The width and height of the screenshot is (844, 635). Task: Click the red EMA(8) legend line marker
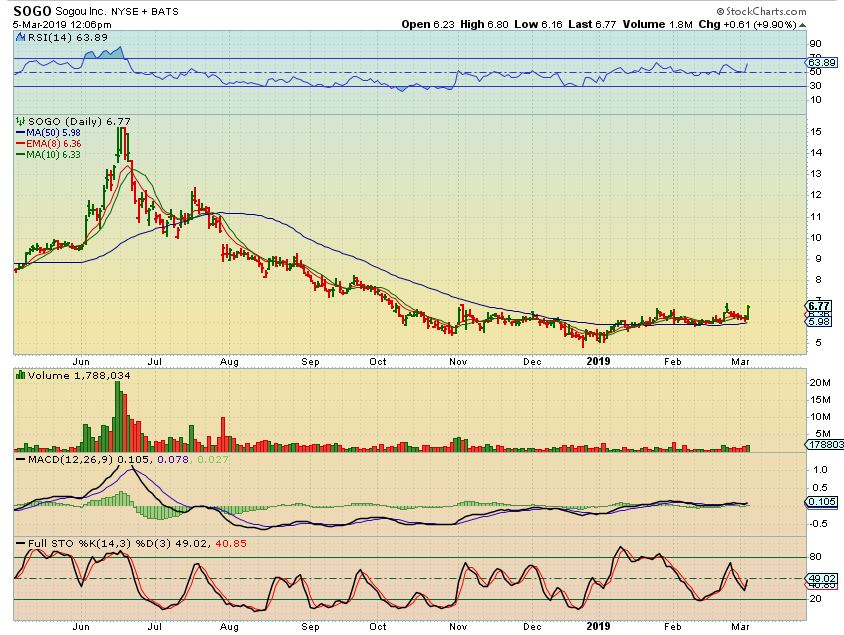[x=19, y=143]
